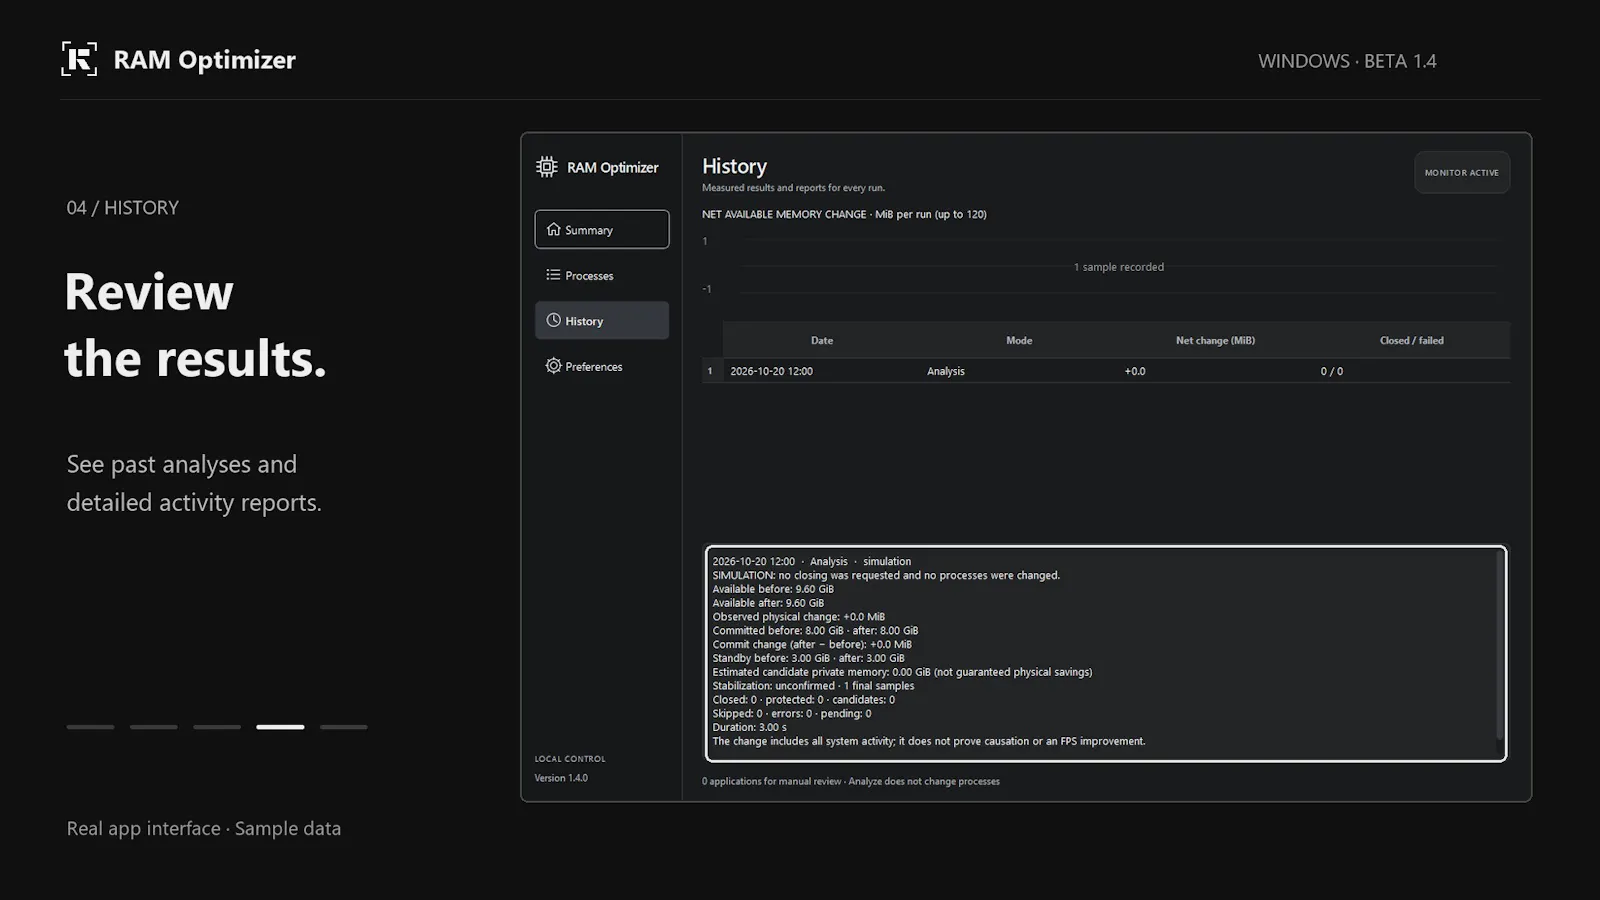Viewport: 1600px width, 900px height.
Task: Click the 'Real app interface · Sample data' caption
Action: click(x=204, y=829)
